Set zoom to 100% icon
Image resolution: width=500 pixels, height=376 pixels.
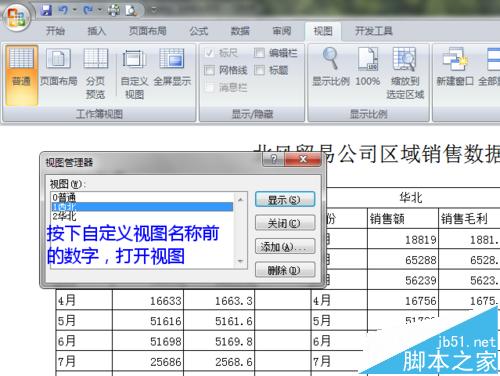click(x=368, y=67)
